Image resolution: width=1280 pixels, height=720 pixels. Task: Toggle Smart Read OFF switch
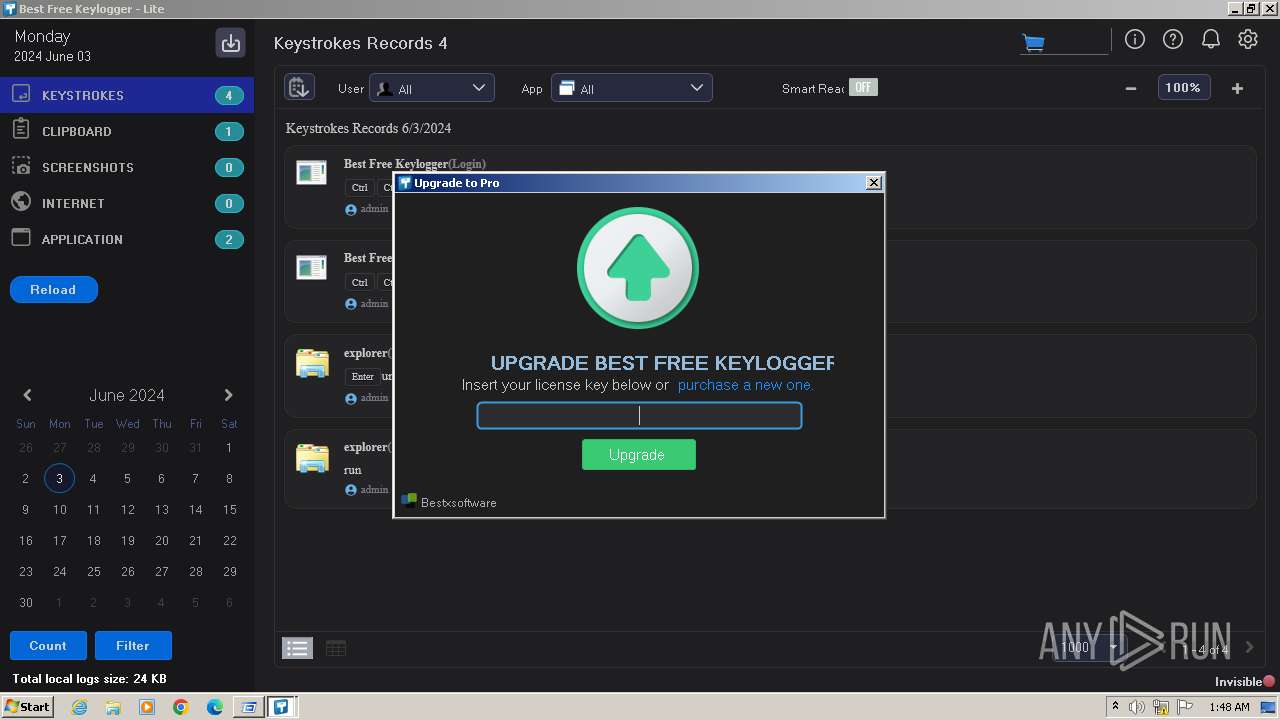863,87
